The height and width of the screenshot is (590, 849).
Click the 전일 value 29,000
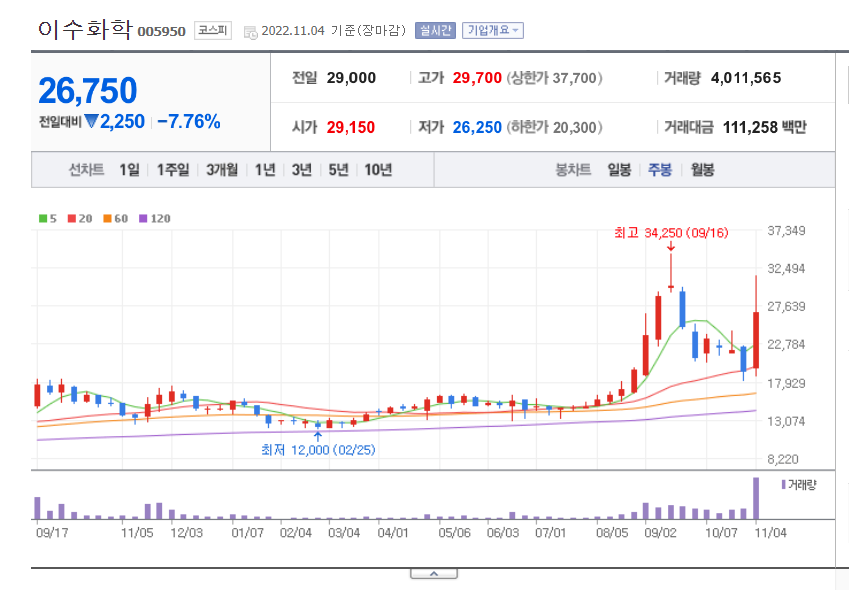tap(351, 78)
